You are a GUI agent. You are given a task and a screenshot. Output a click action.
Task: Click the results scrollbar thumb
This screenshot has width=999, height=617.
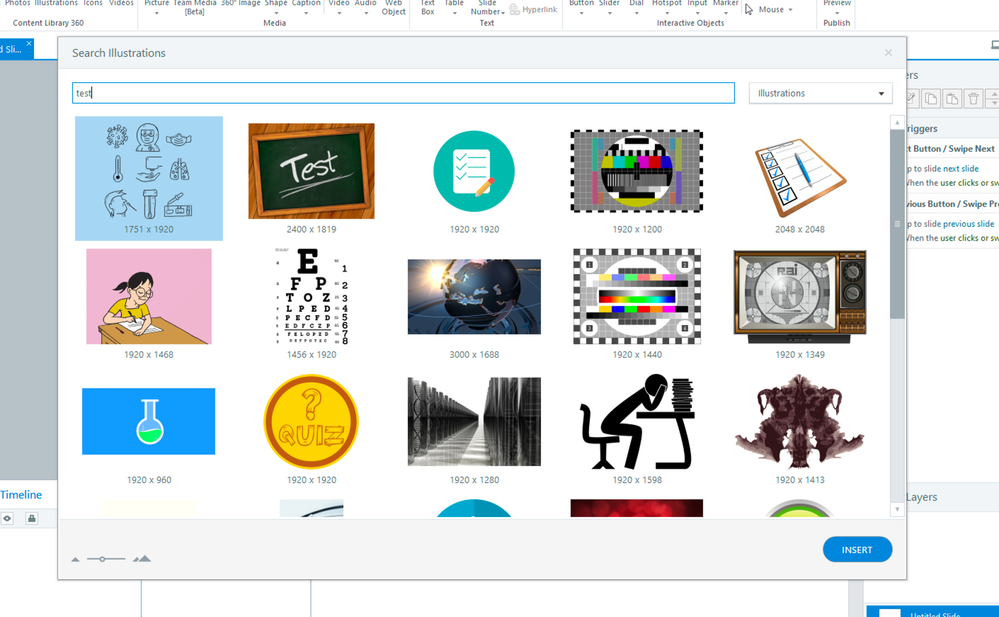click(x=897, y=224)
